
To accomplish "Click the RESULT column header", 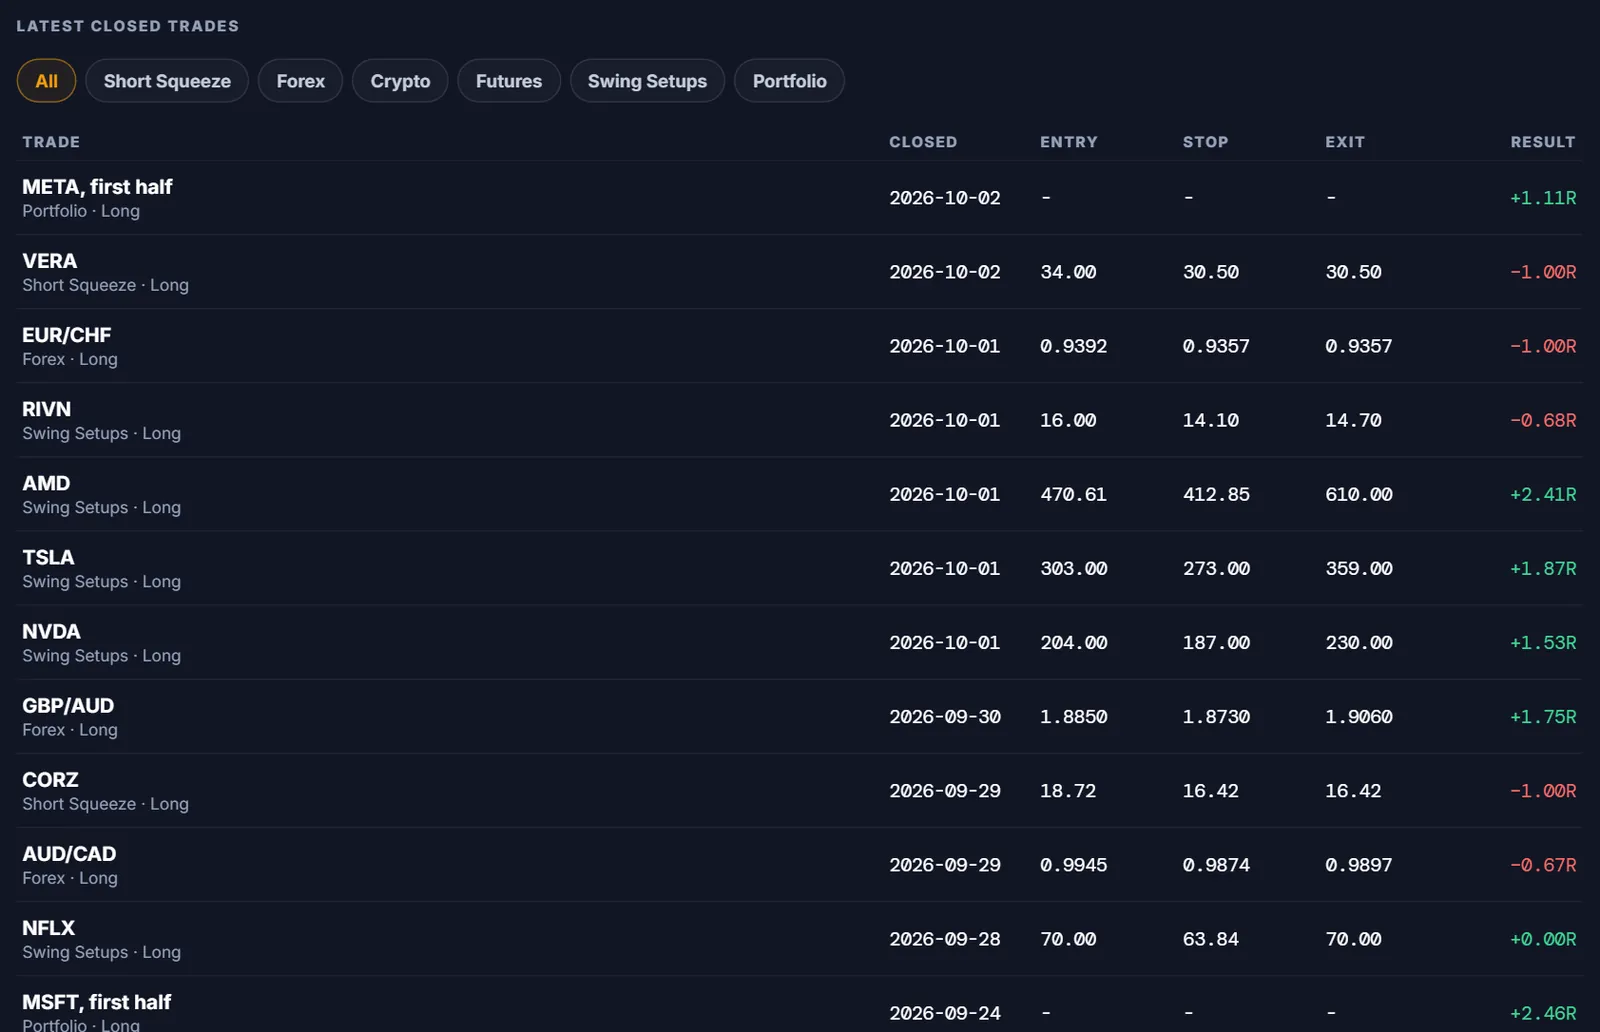I will (x=1543, y=142).
